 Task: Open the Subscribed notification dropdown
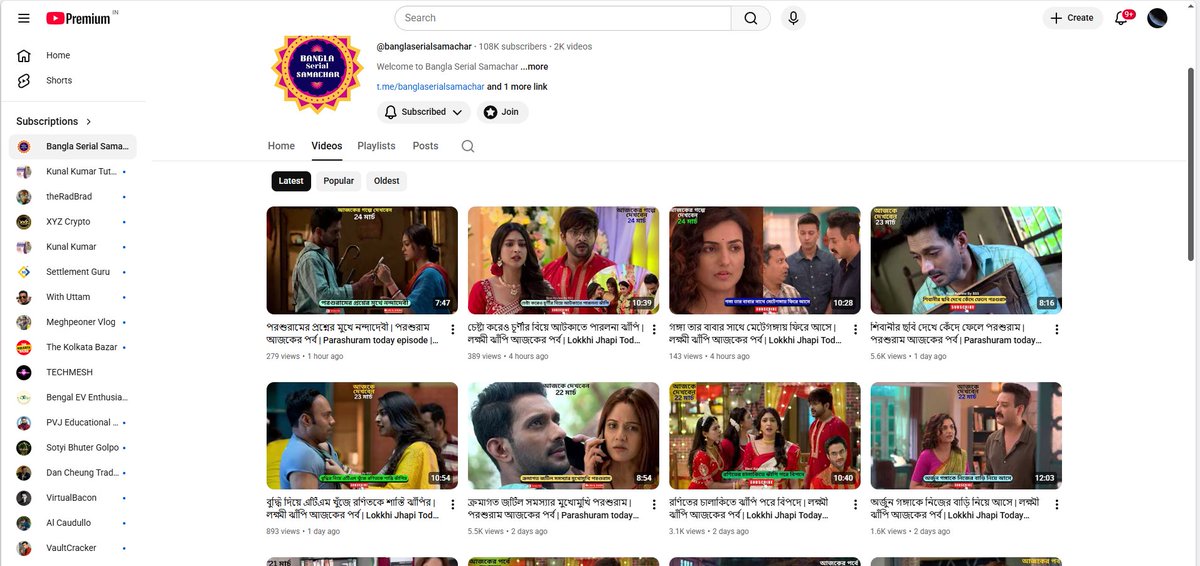pyautogui.click(x=424, y=112)
